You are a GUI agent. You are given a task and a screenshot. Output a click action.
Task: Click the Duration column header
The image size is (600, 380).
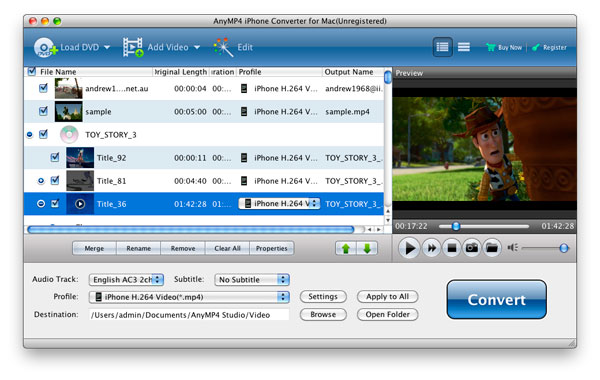[x=222, y=72]
